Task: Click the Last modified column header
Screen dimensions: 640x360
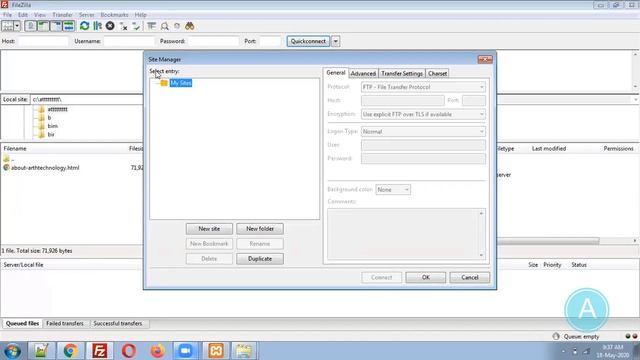Action: (549, 149)
